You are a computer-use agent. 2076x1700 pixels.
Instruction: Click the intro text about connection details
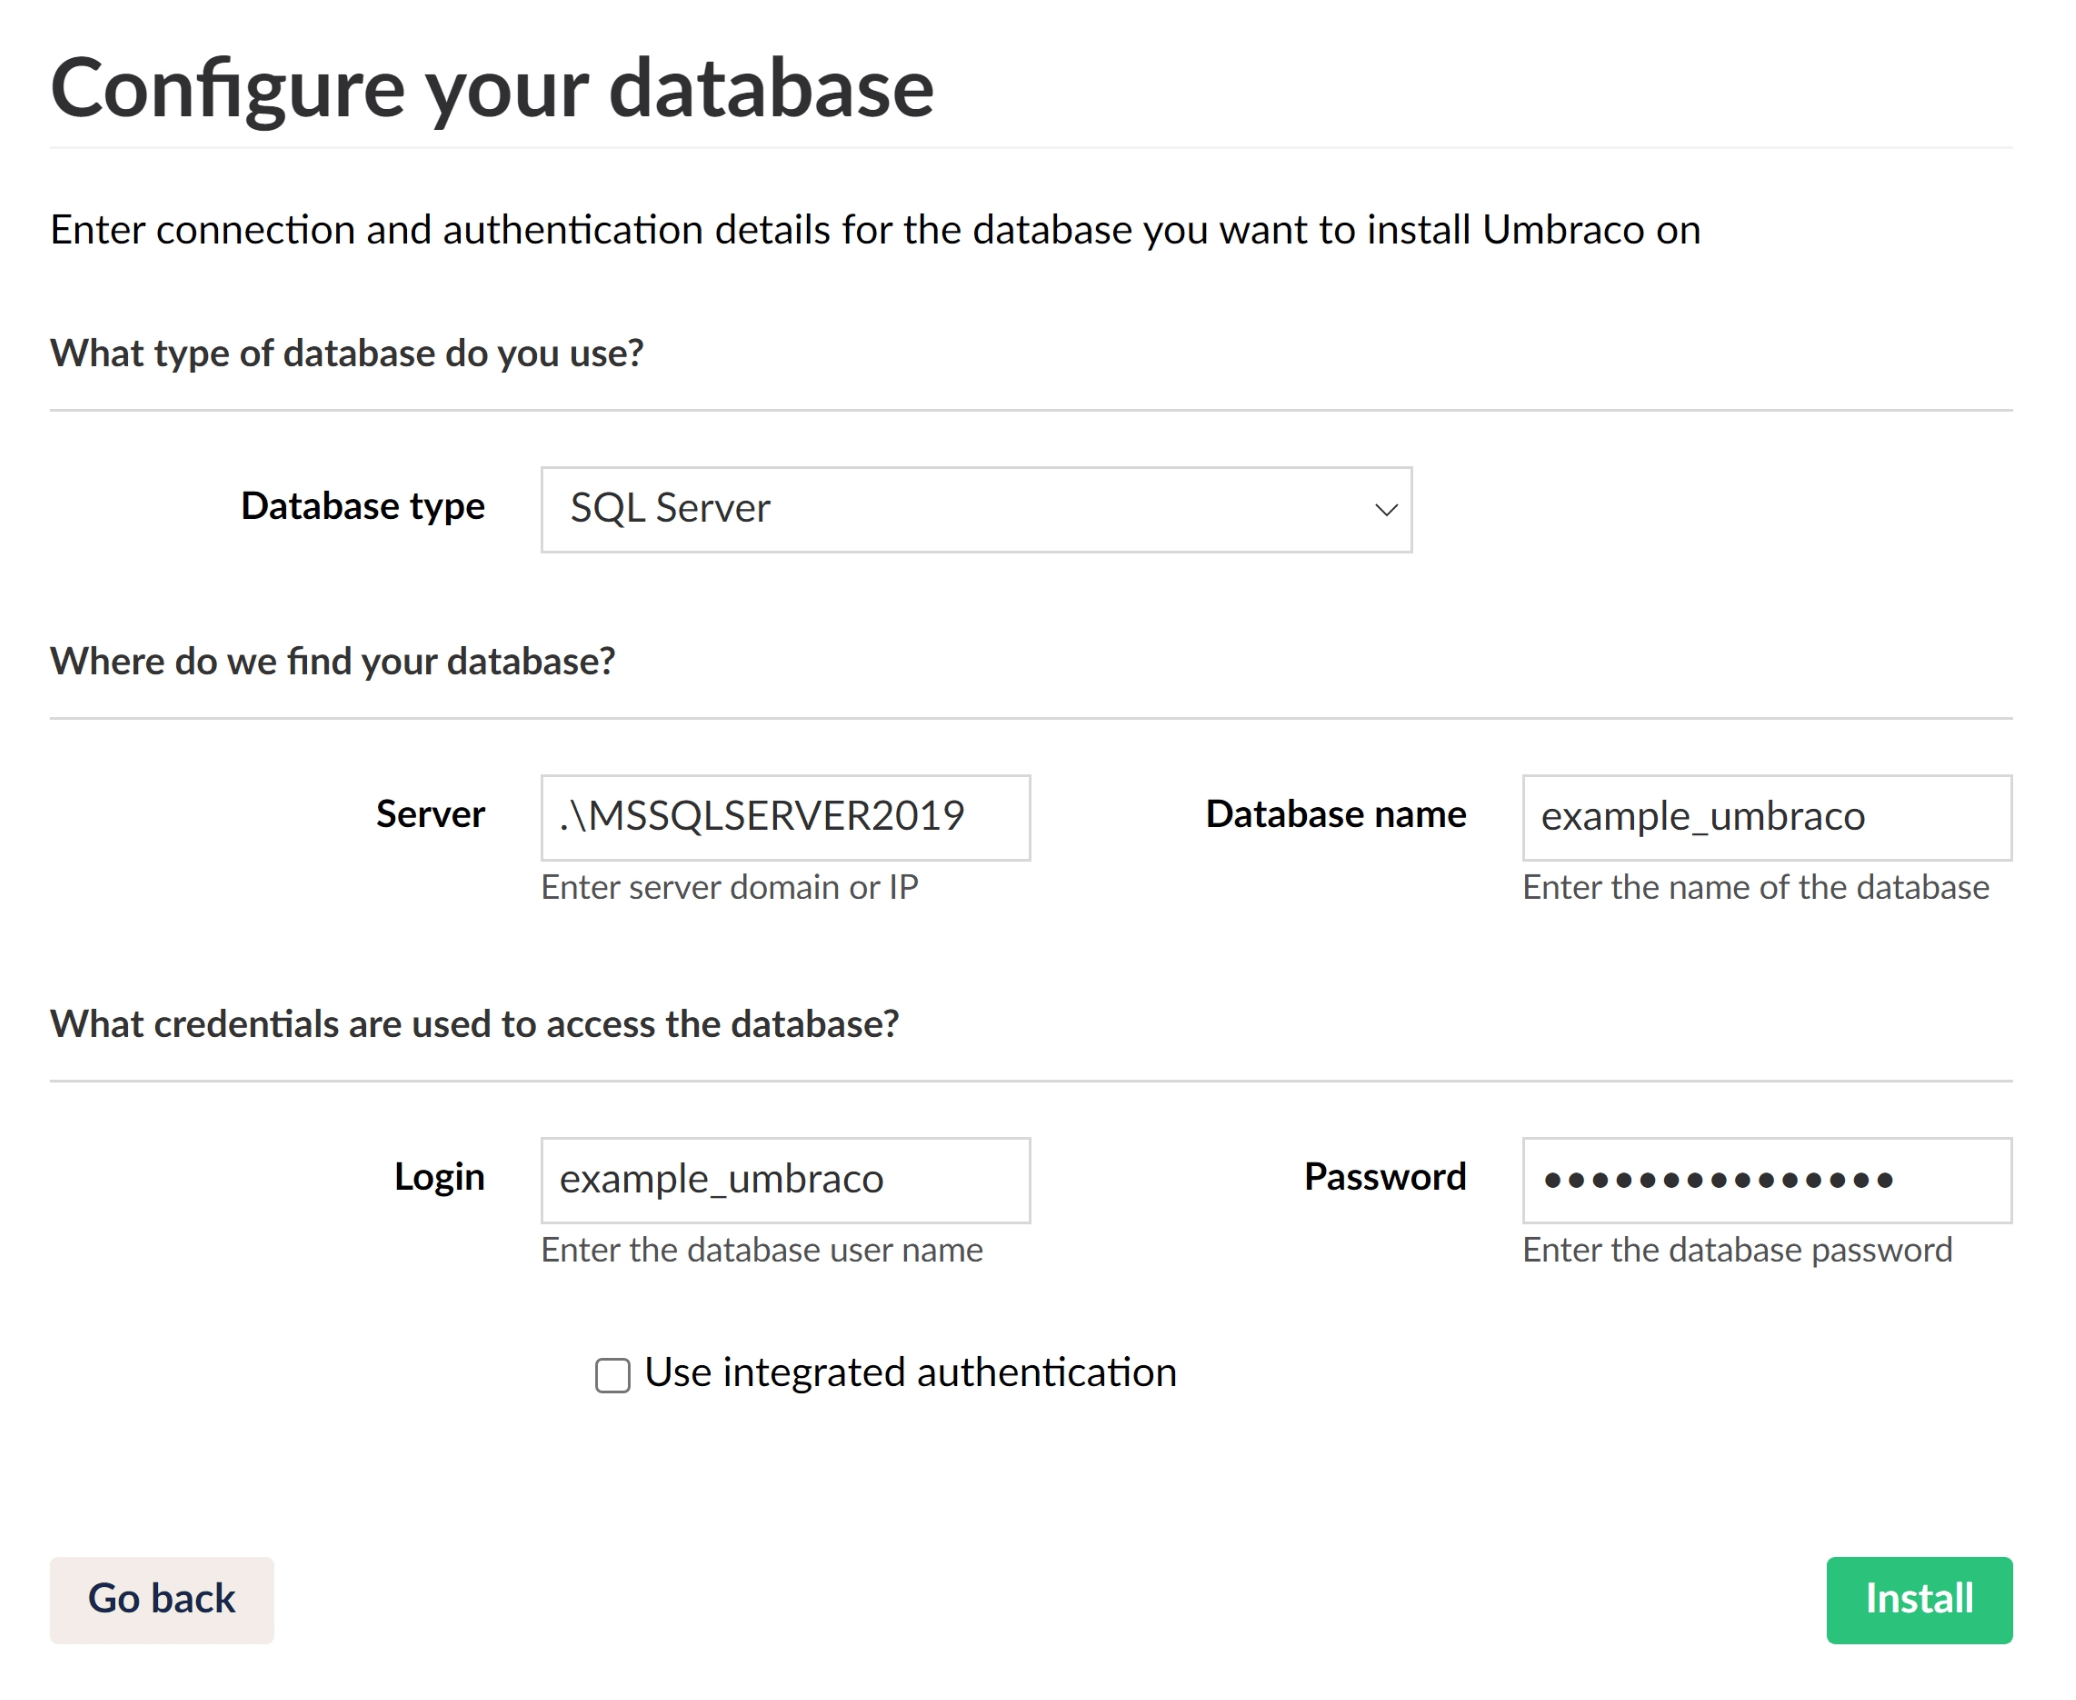(875, 231)
